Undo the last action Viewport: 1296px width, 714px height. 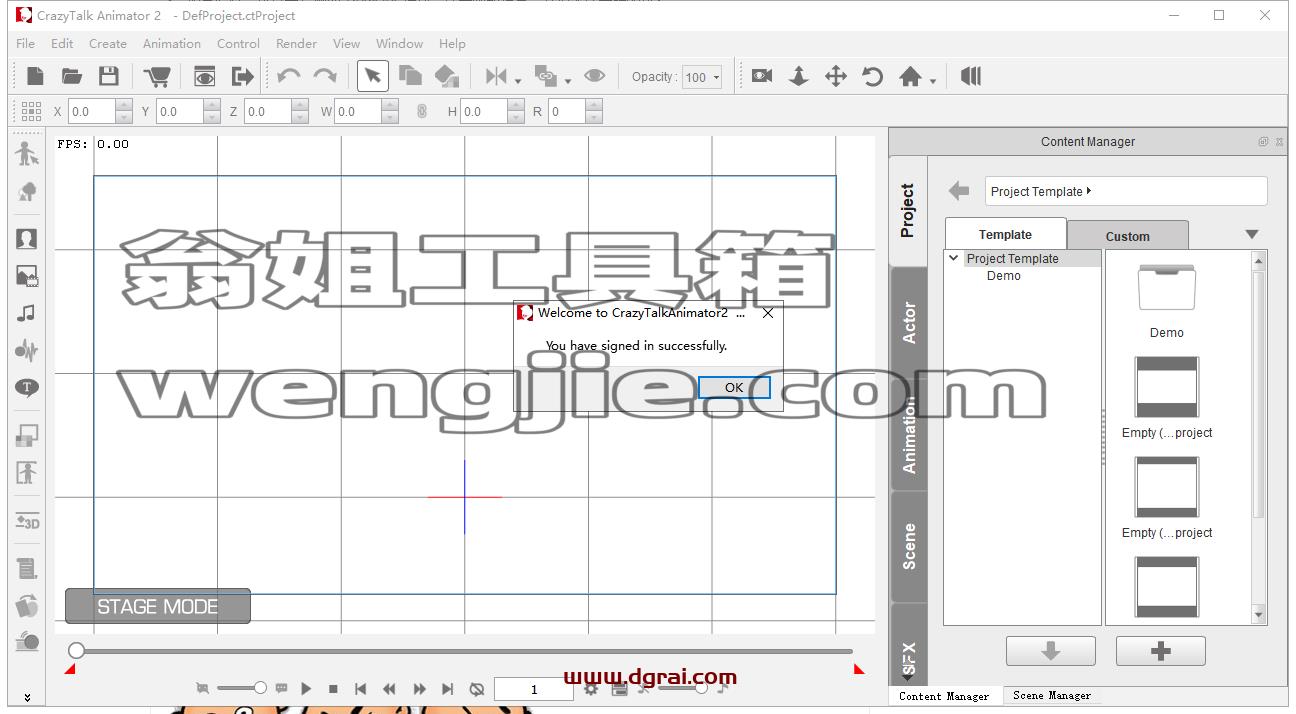point(289,76)
